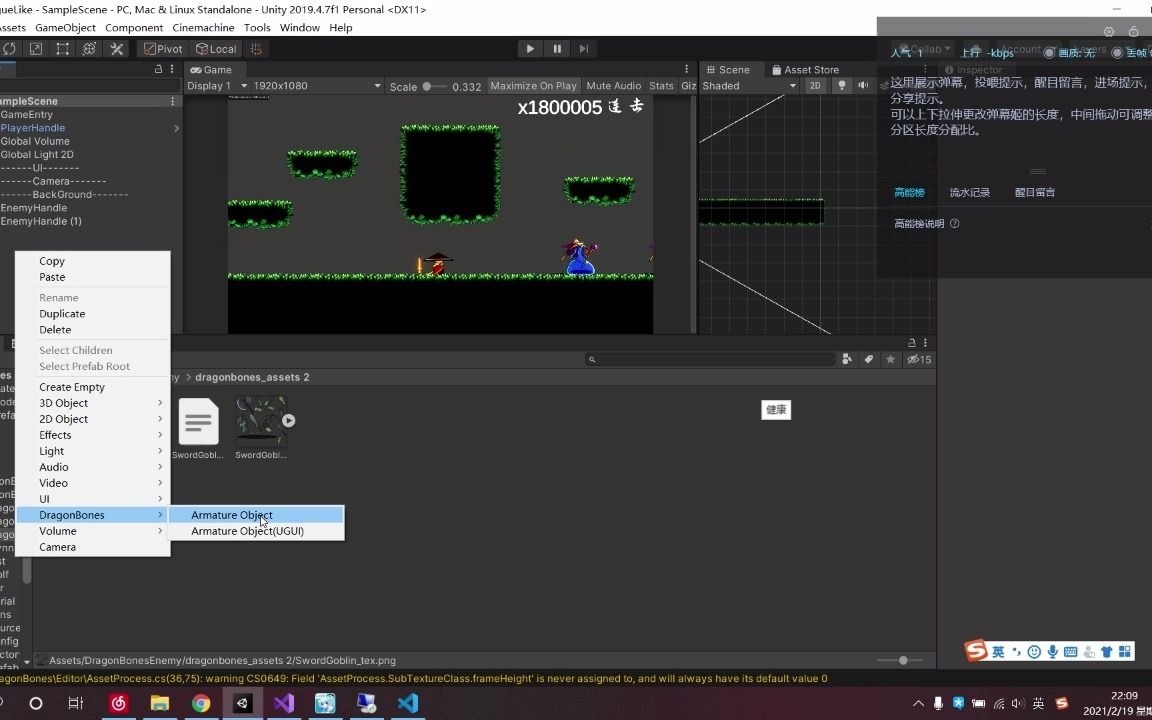
Task: Select Armature Object from DragonBones submenu
Action: pos(231,515)
